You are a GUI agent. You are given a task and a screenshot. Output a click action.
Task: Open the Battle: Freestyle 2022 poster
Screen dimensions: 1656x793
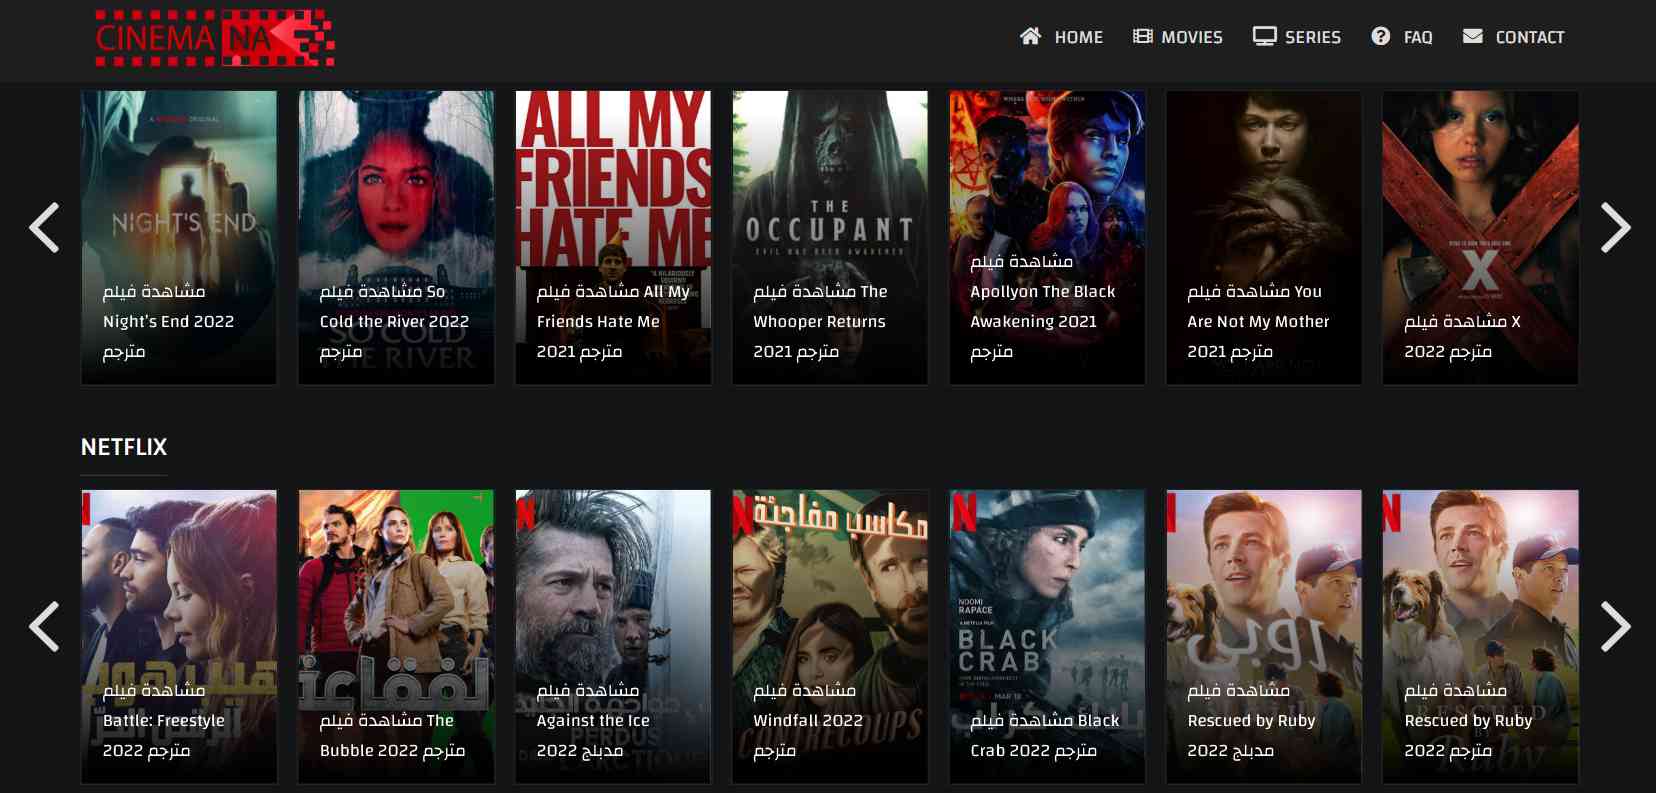[x=179, y=636]
